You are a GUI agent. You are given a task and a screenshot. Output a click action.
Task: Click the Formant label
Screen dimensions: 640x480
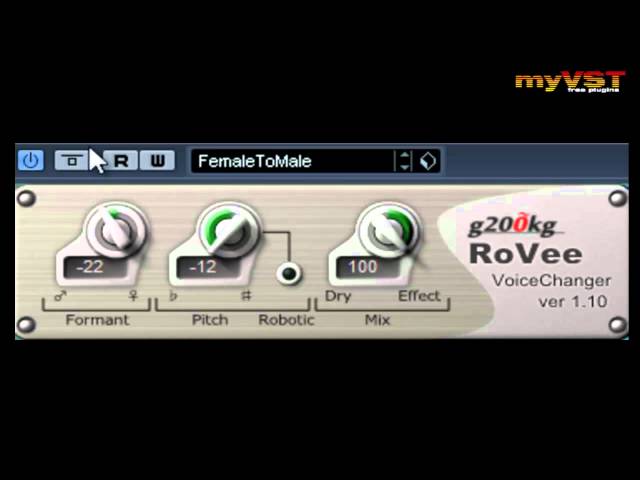click(97, 320)
